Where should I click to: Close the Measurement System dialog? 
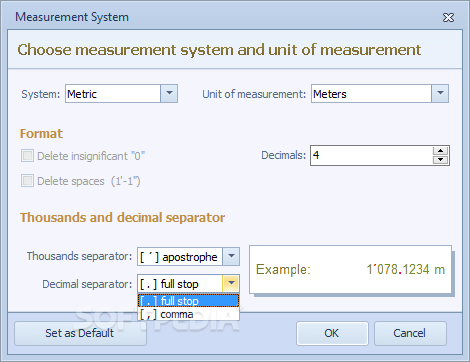[448, 17]
